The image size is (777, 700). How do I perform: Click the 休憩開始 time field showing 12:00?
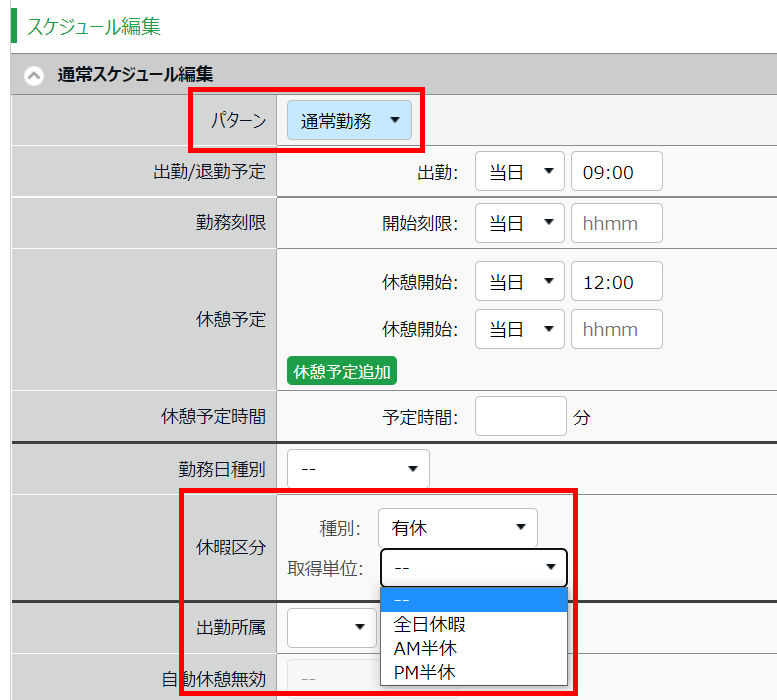(616, 282)
